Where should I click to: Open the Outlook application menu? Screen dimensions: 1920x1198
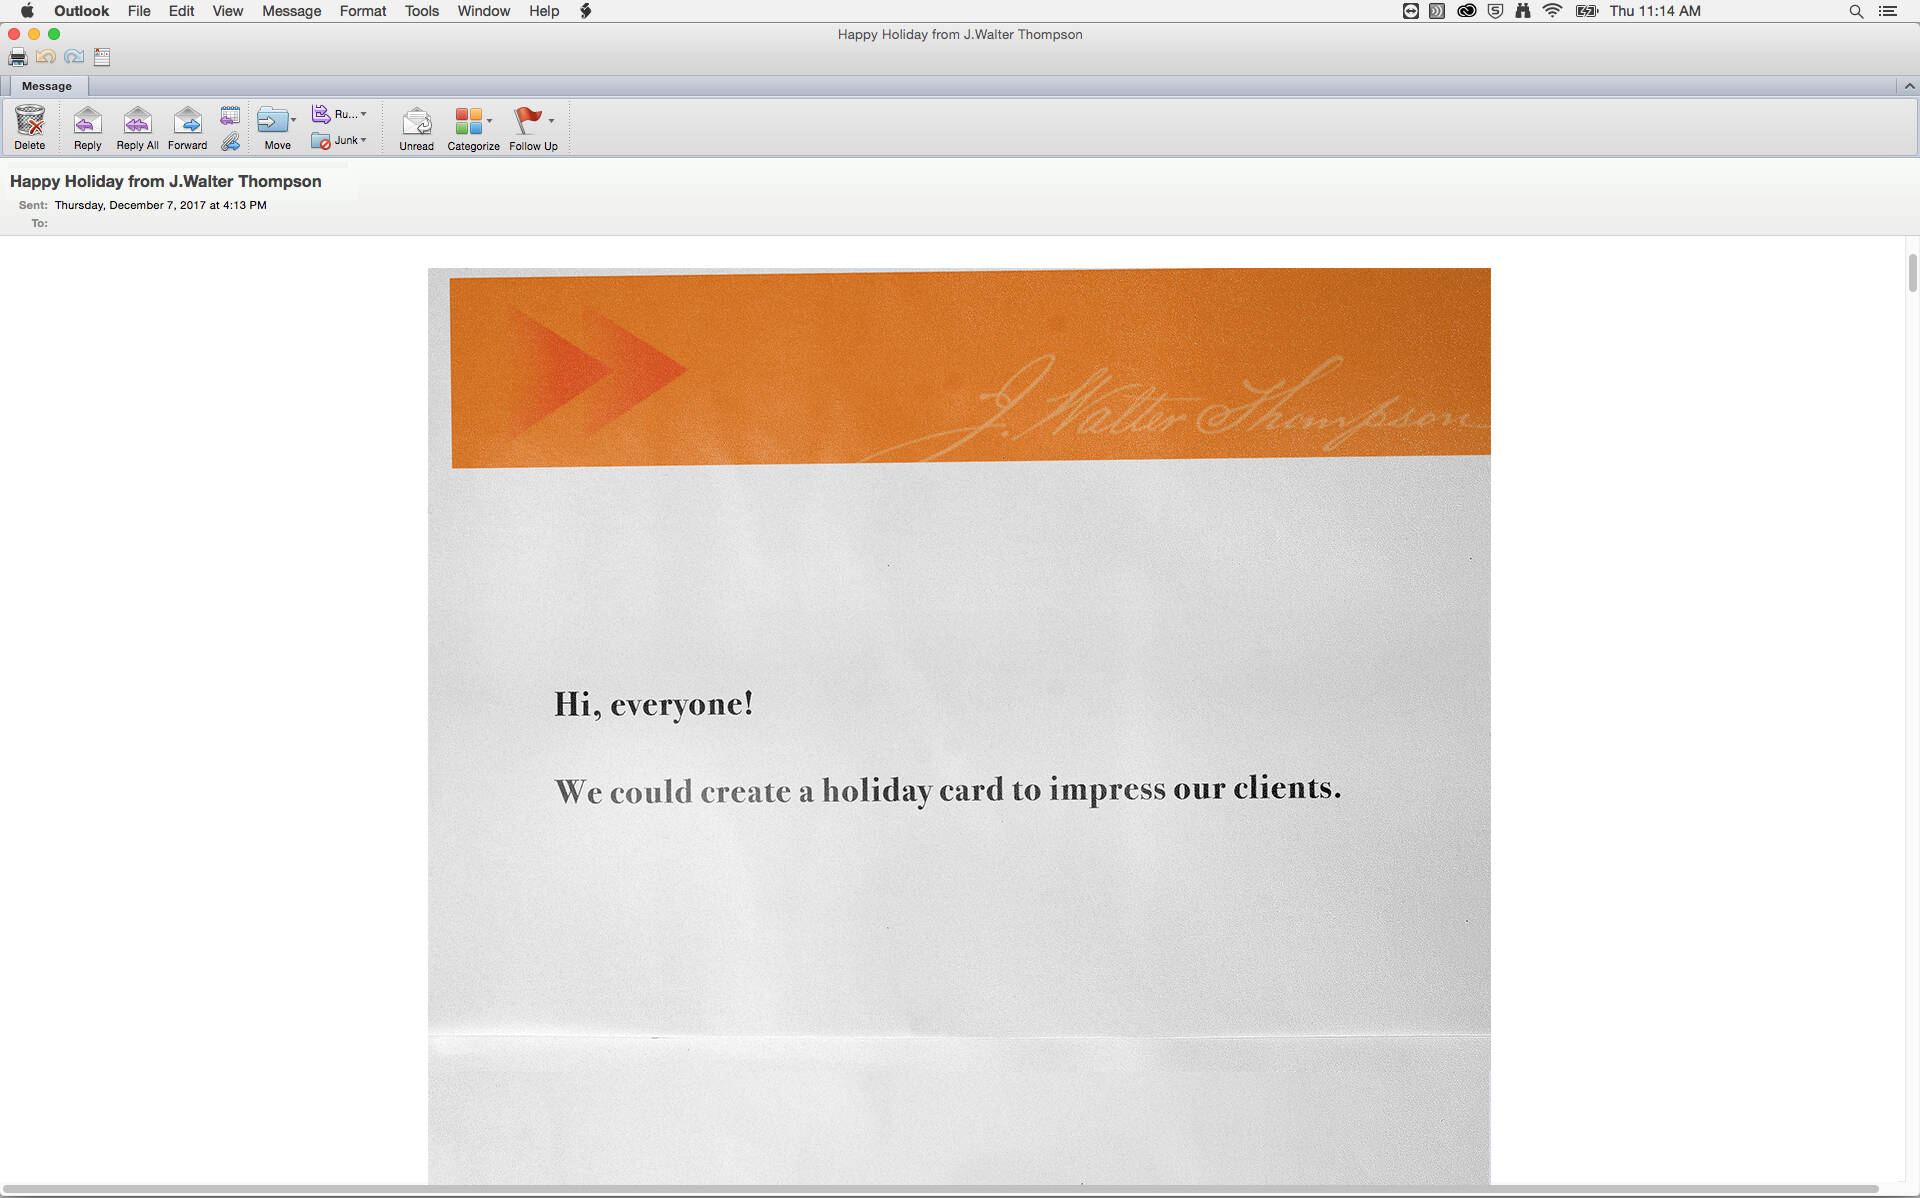tap(81, 11)
